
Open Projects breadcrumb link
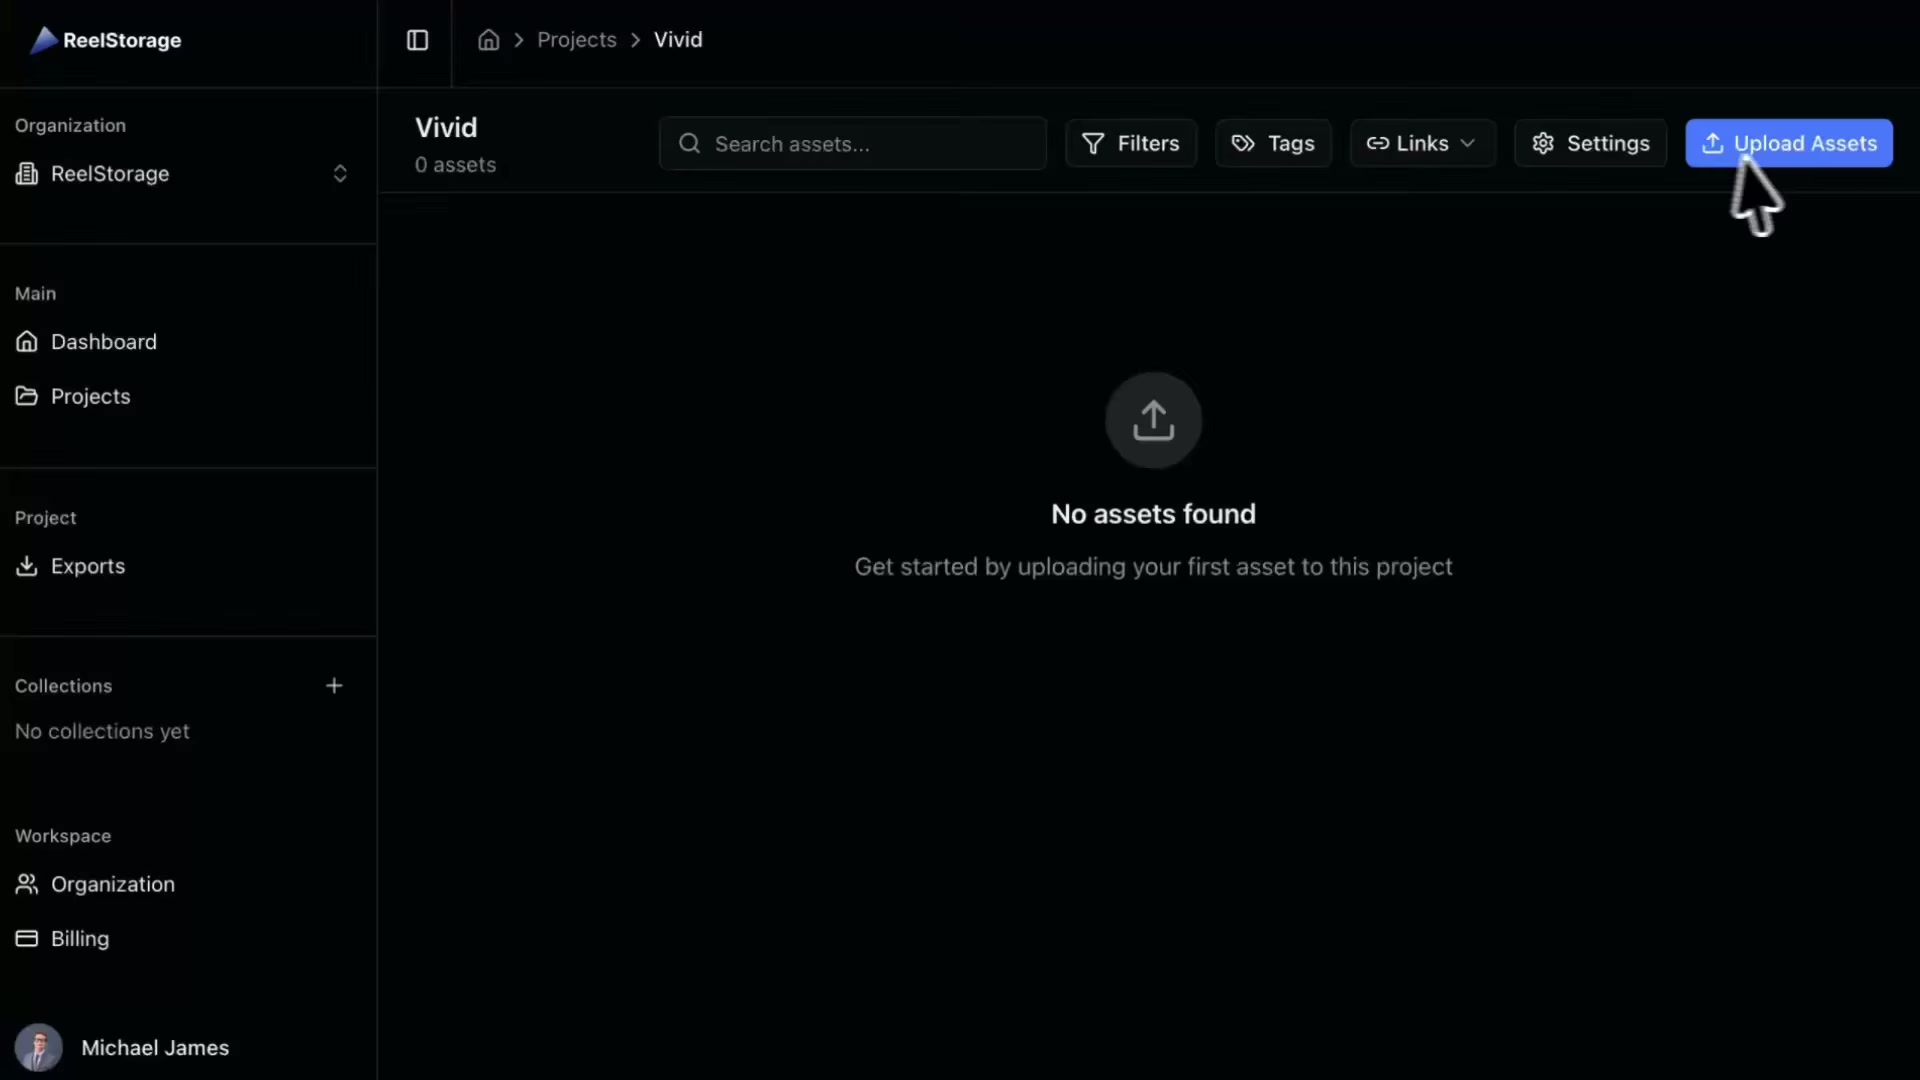coord(577,40)
